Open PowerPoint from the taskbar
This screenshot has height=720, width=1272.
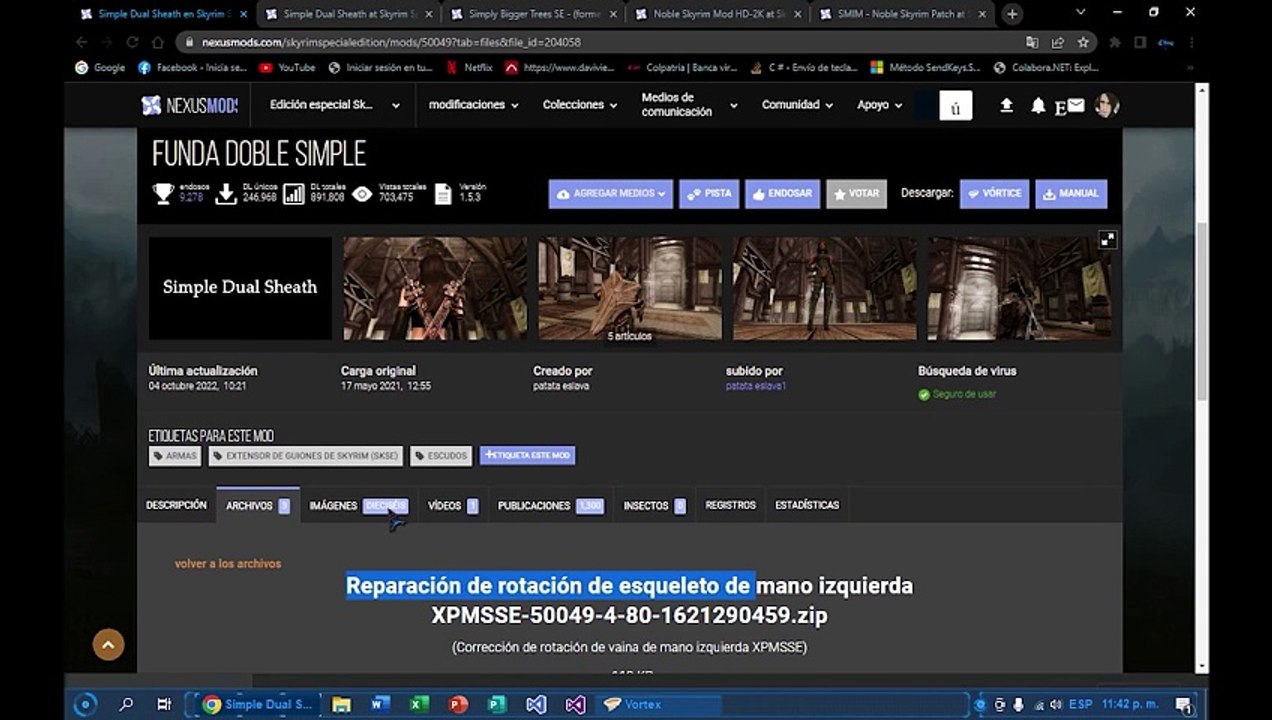(458, 704)
